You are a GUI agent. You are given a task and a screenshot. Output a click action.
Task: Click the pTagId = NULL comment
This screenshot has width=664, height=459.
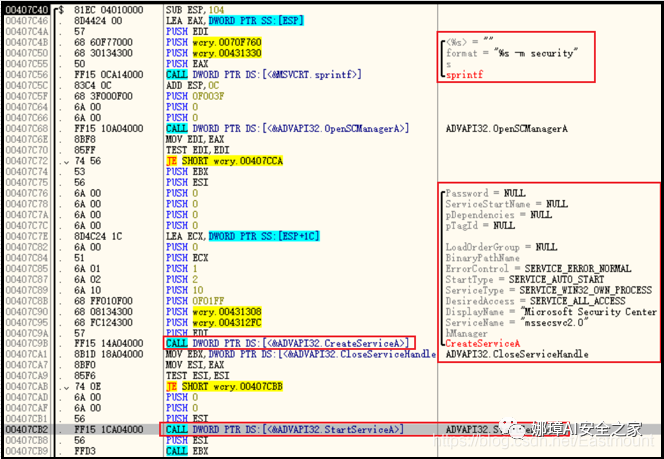point(480,226)
